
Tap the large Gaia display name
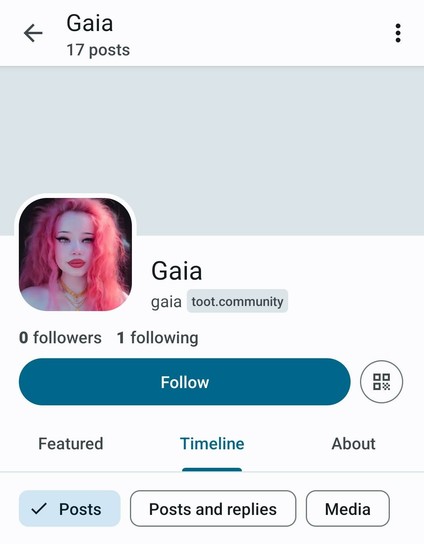[177, 271]
